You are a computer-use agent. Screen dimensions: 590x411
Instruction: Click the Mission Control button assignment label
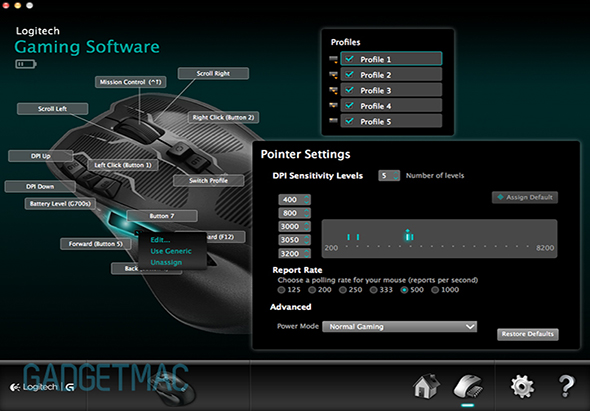[x=130, y=82]
